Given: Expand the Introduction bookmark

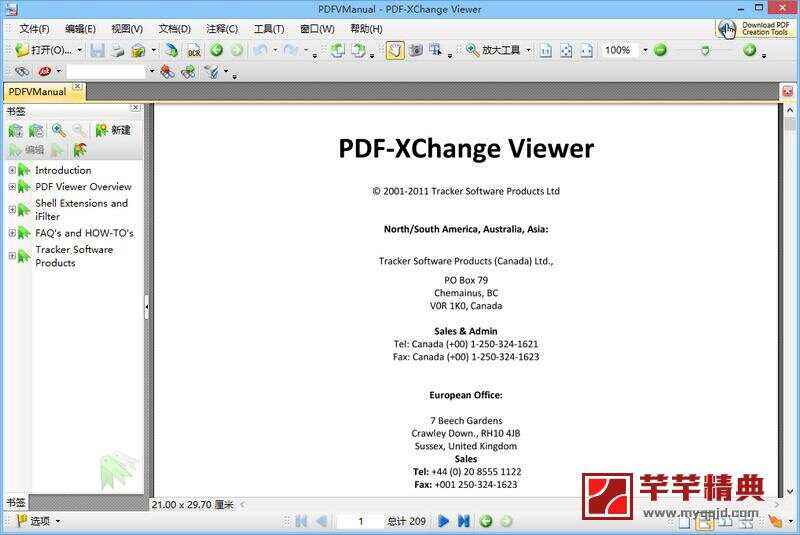Looking at the screenshot, I should click(x=12, y=170).
